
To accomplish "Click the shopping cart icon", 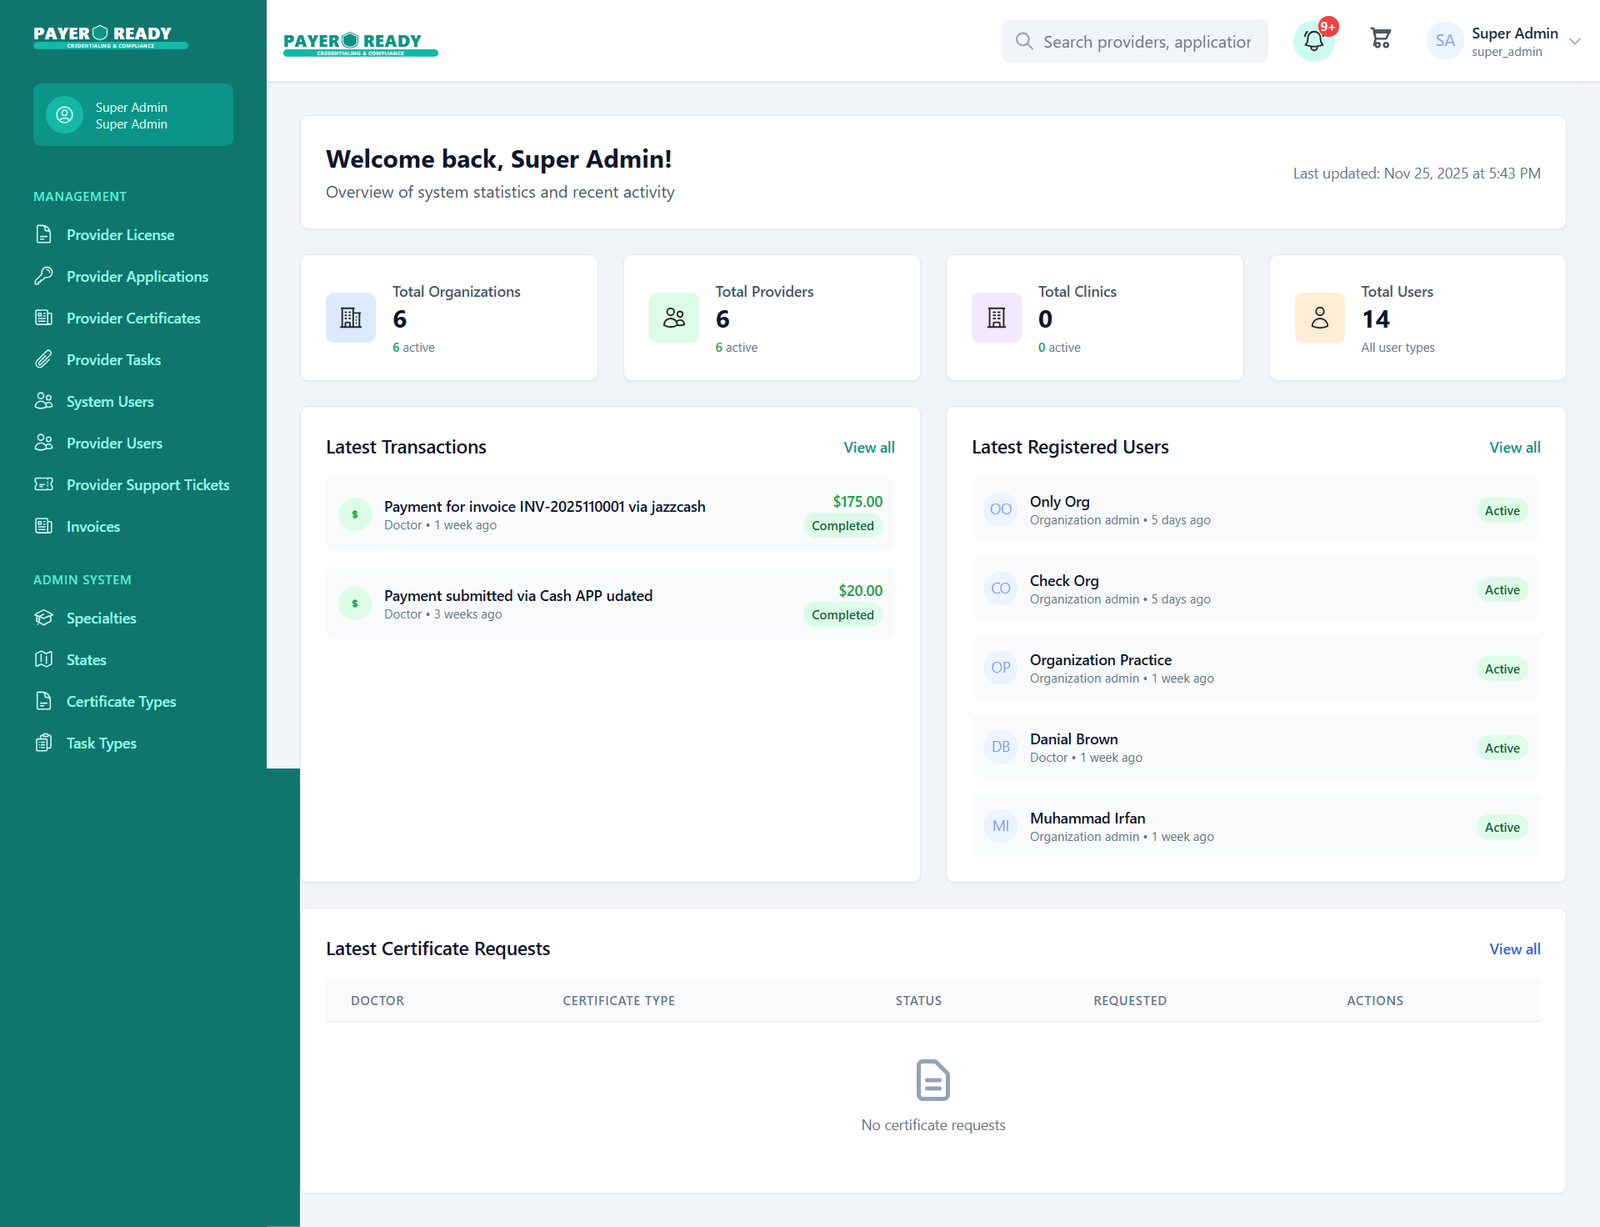I will pos(1380,39).
